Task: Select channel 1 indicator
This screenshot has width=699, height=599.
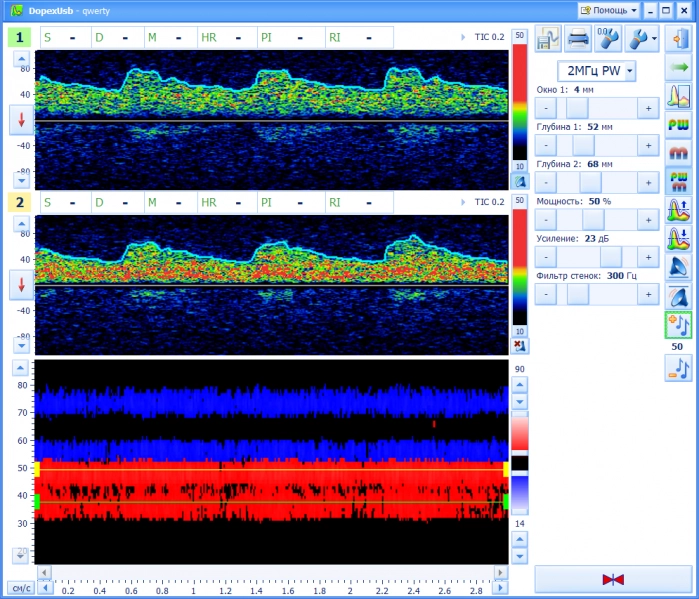Action: tap(19, 37)
